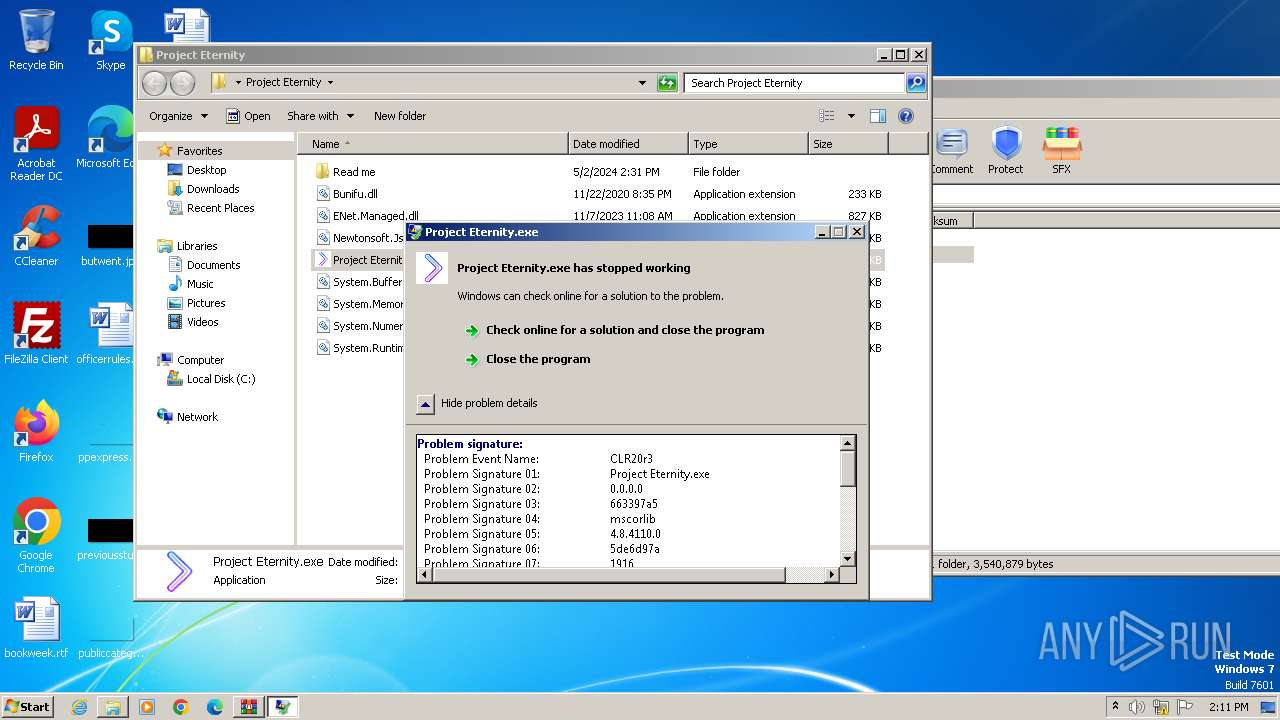
Task: Collapse details with Hide problem details arrow
Action: click(425, 404)
